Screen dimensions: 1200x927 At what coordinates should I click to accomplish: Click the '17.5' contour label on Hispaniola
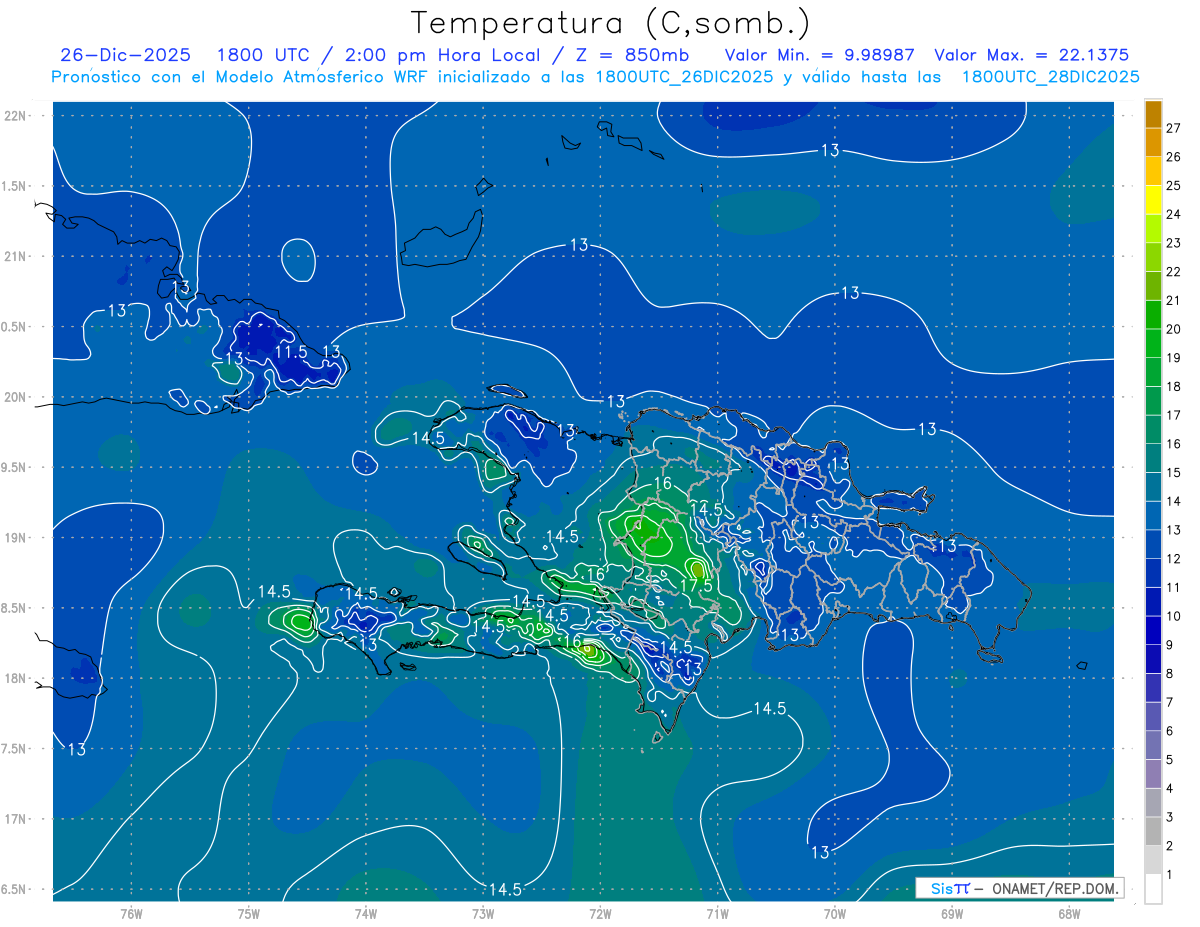(x=696, y=585)
